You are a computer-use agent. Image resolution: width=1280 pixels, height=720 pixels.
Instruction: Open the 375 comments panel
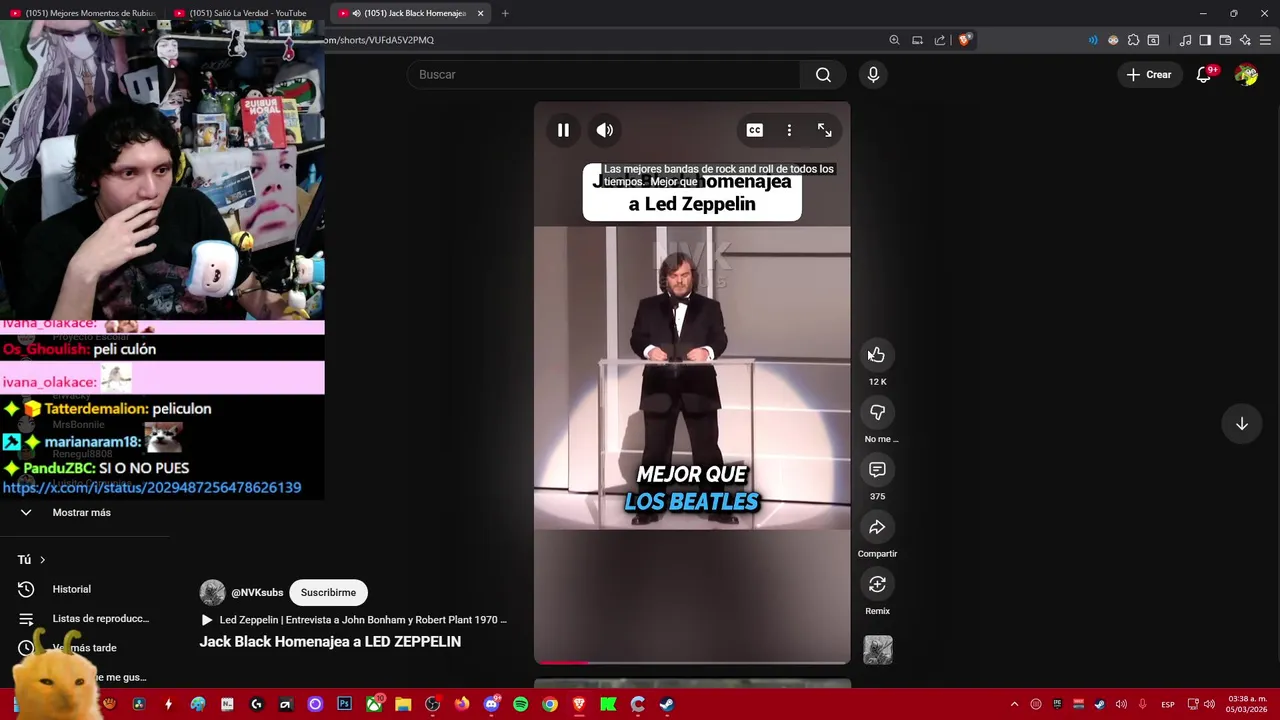point(877,470)
